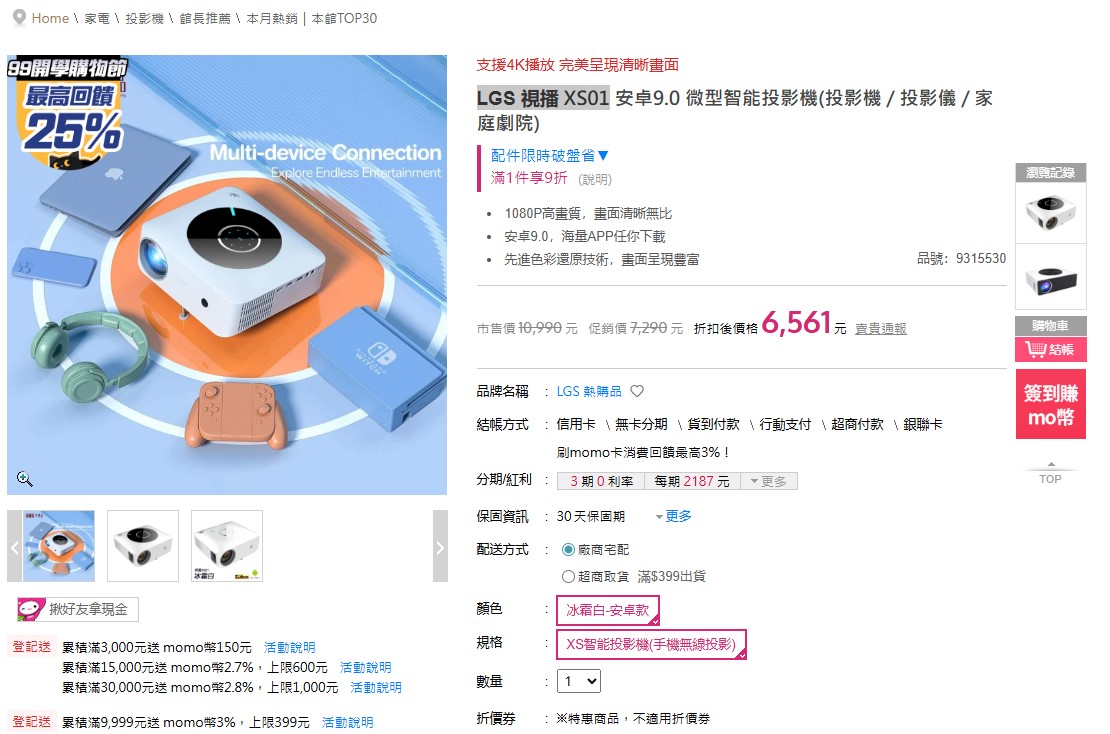This screenshot has height=734, width=1110.
Task: Expand 配件限時破盤省 promotion
Action: coord(549,156)
